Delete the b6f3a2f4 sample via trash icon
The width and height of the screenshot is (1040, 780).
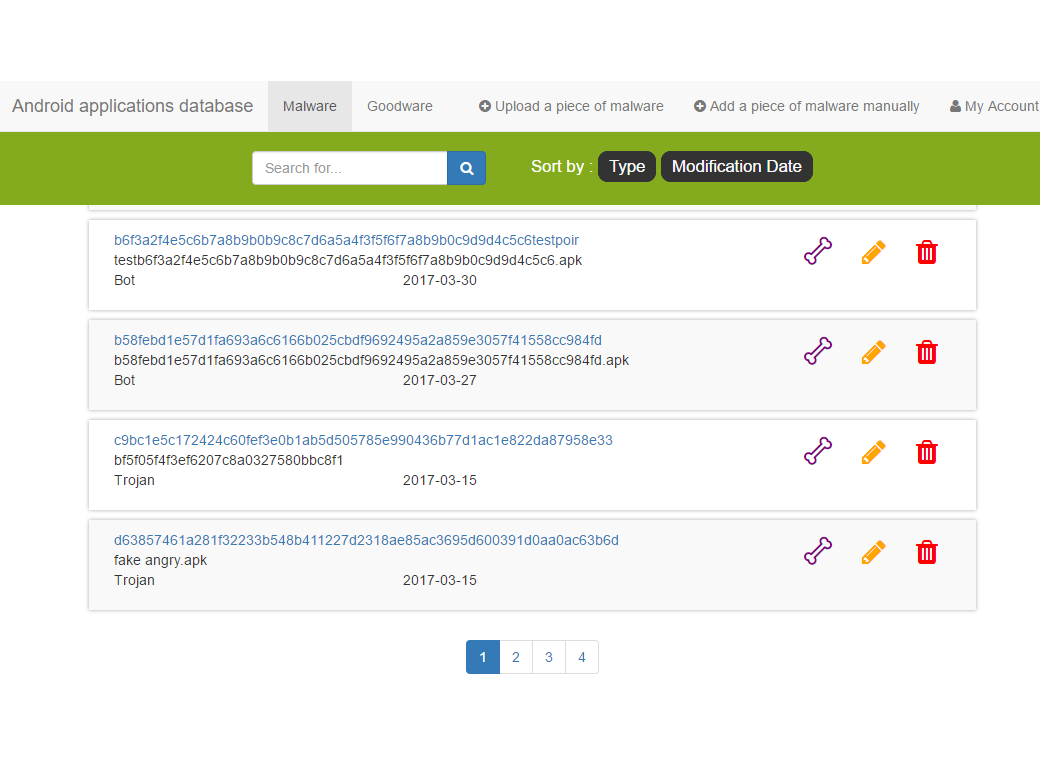pyautogui.click(x=926, y=252)
